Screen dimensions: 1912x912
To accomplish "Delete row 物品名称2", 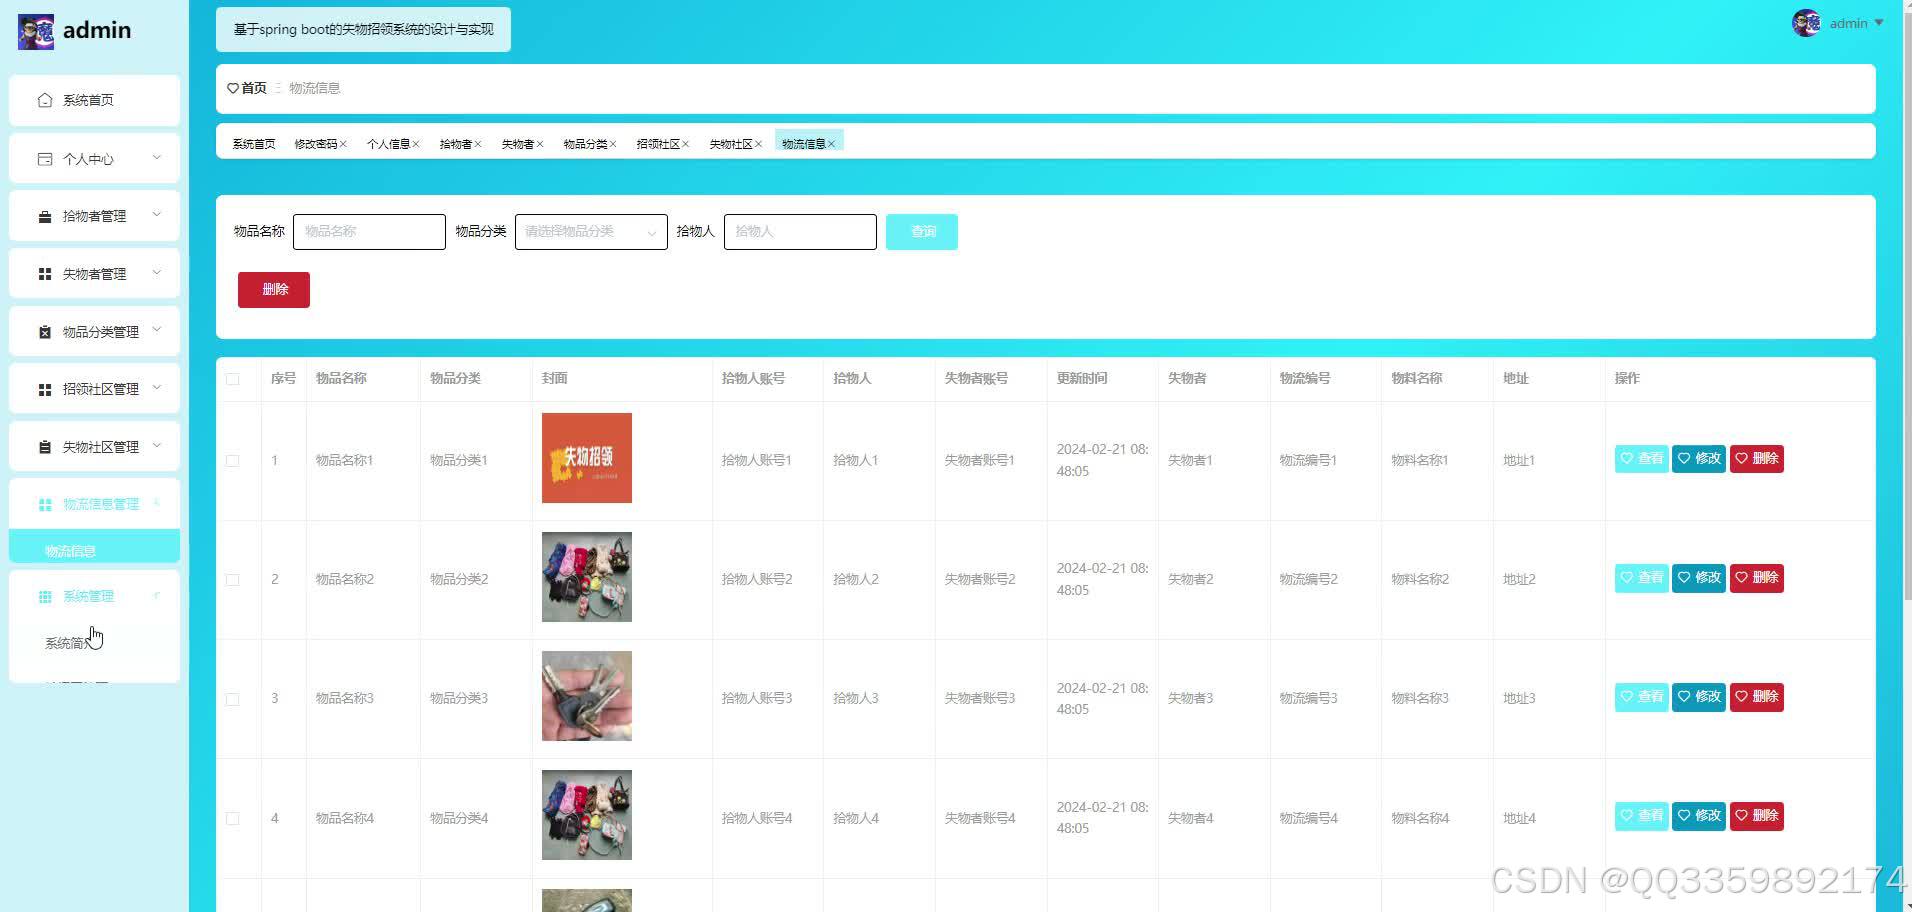I will pos(1757,578).
